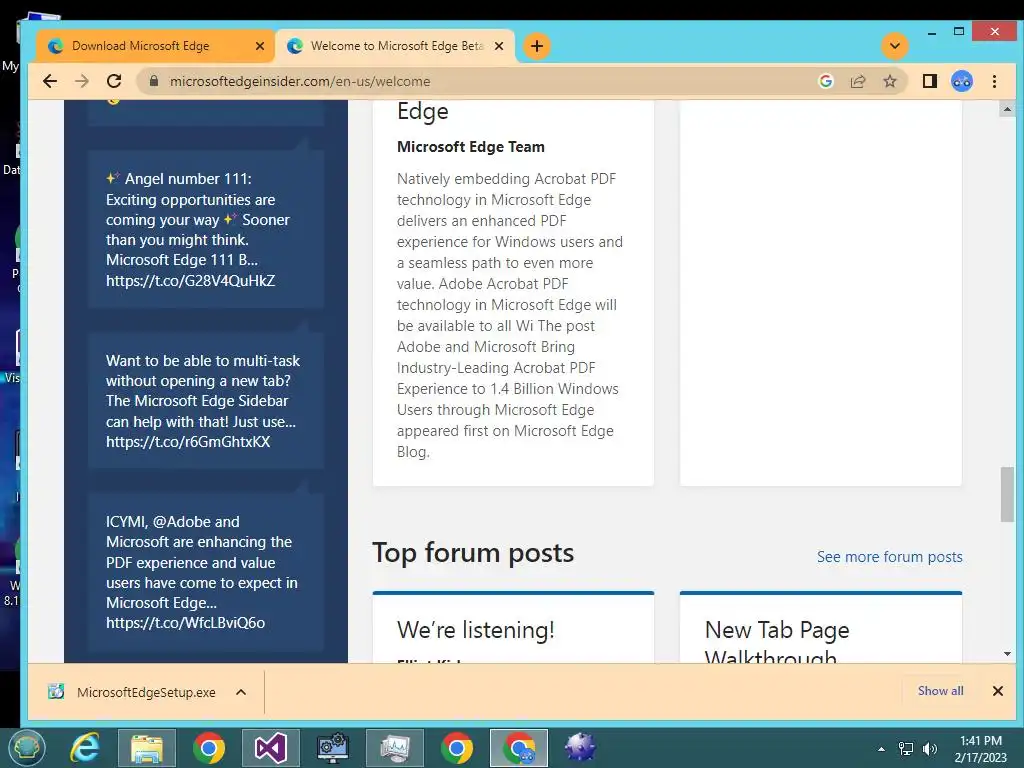Close the downloads bar

tap(997, 691)
